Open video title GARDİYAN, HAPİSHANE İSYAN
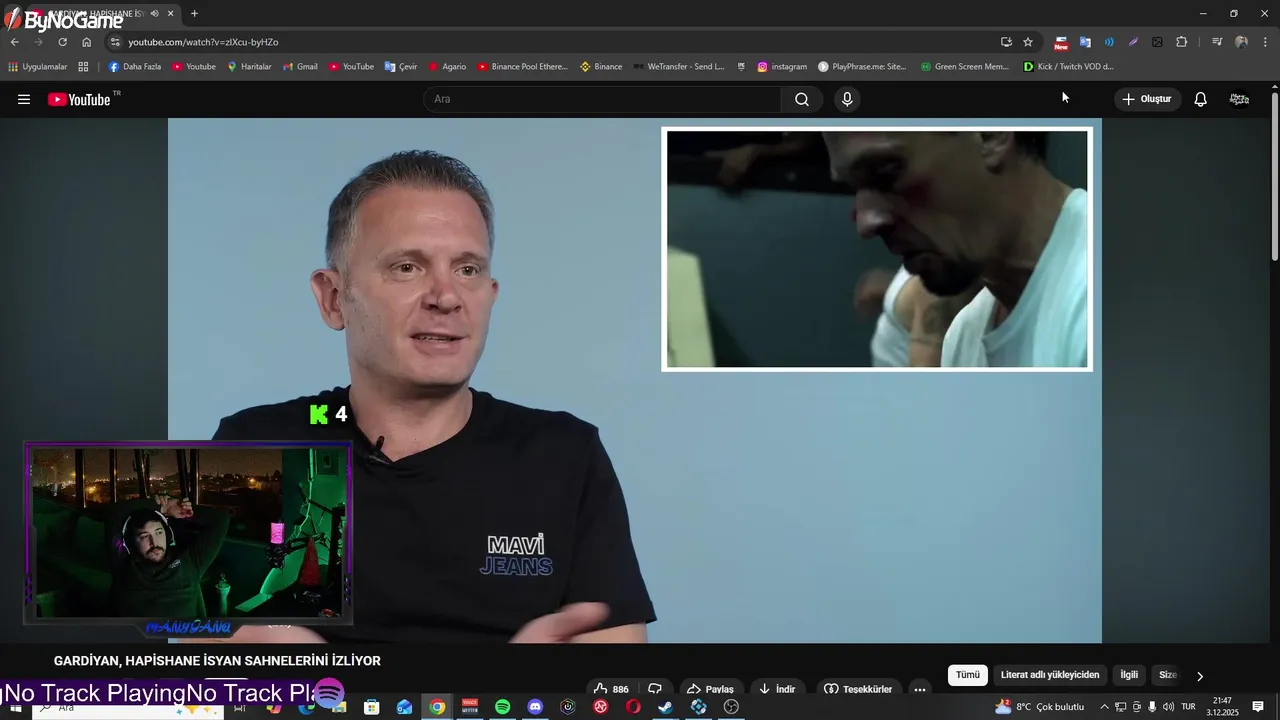 217,661
